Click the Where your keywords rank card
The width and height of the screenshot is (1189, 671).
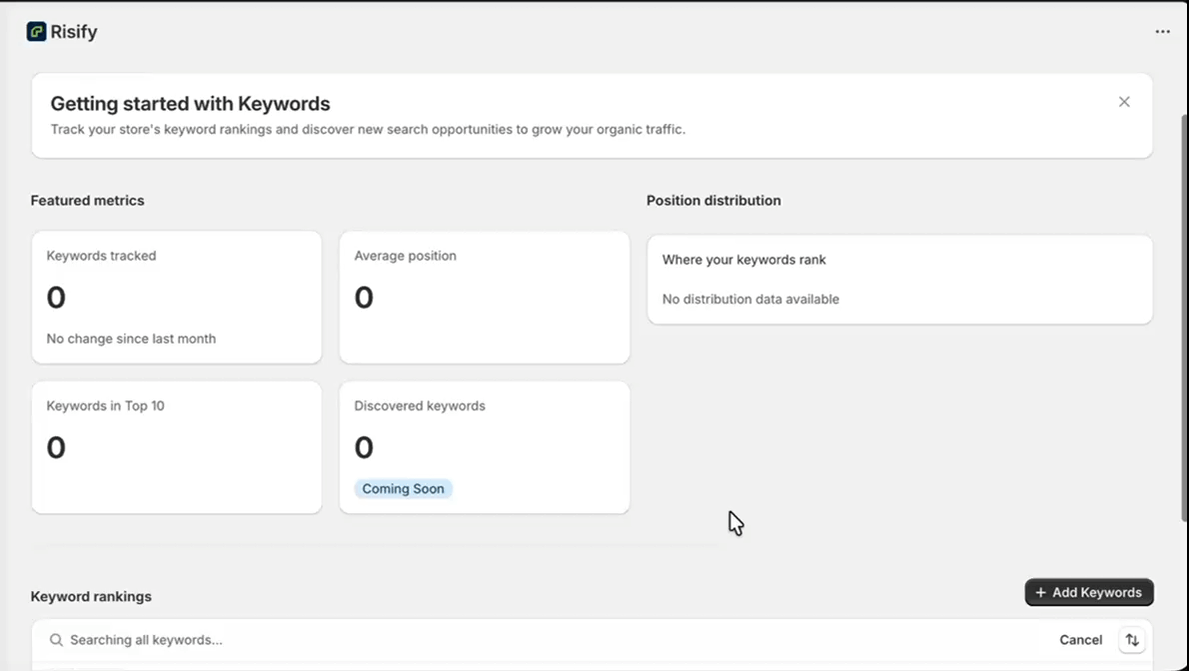[x=899, y=279]
